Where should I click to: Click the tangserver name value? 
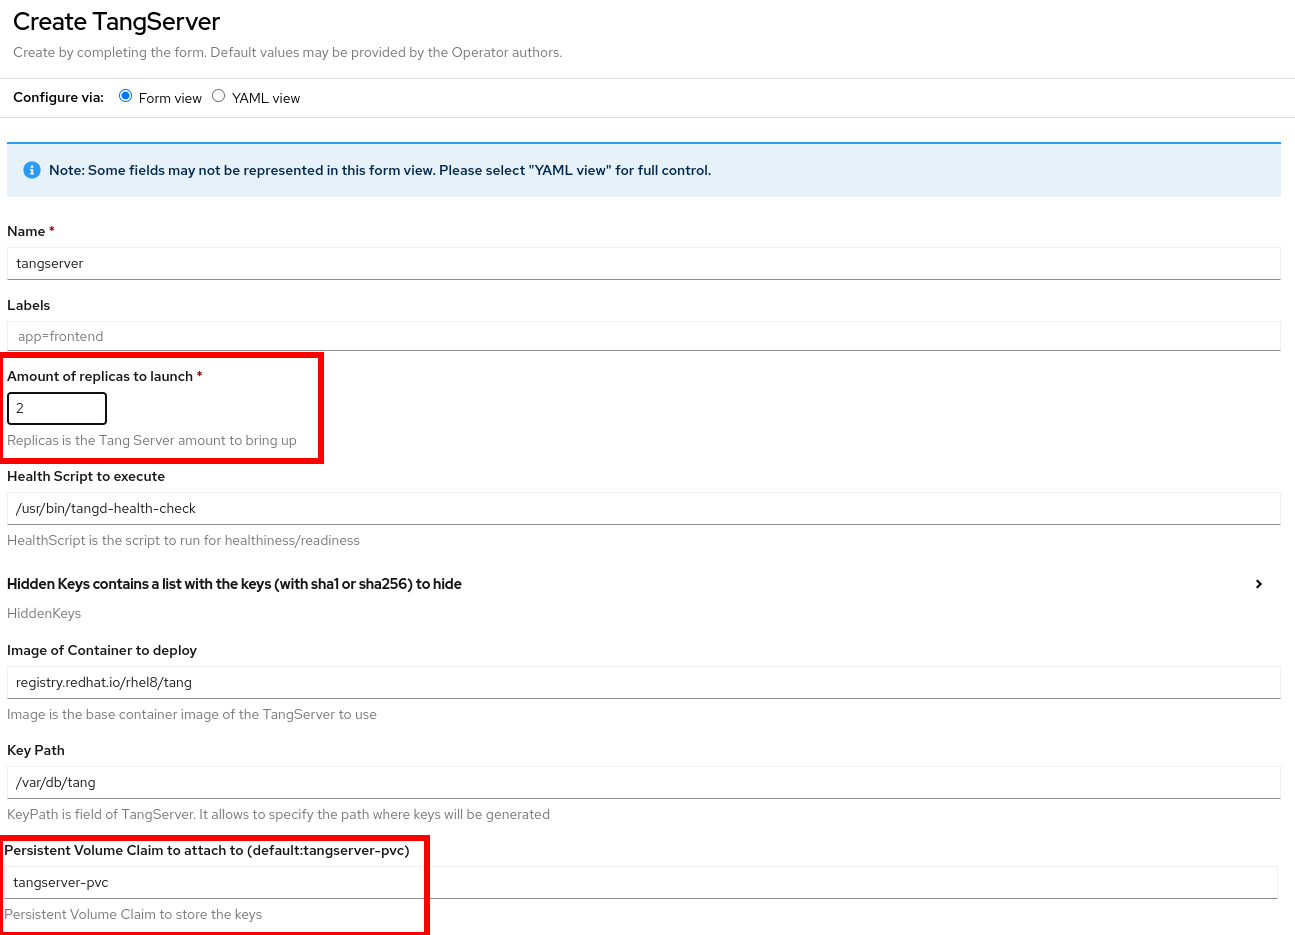[49, 263]
